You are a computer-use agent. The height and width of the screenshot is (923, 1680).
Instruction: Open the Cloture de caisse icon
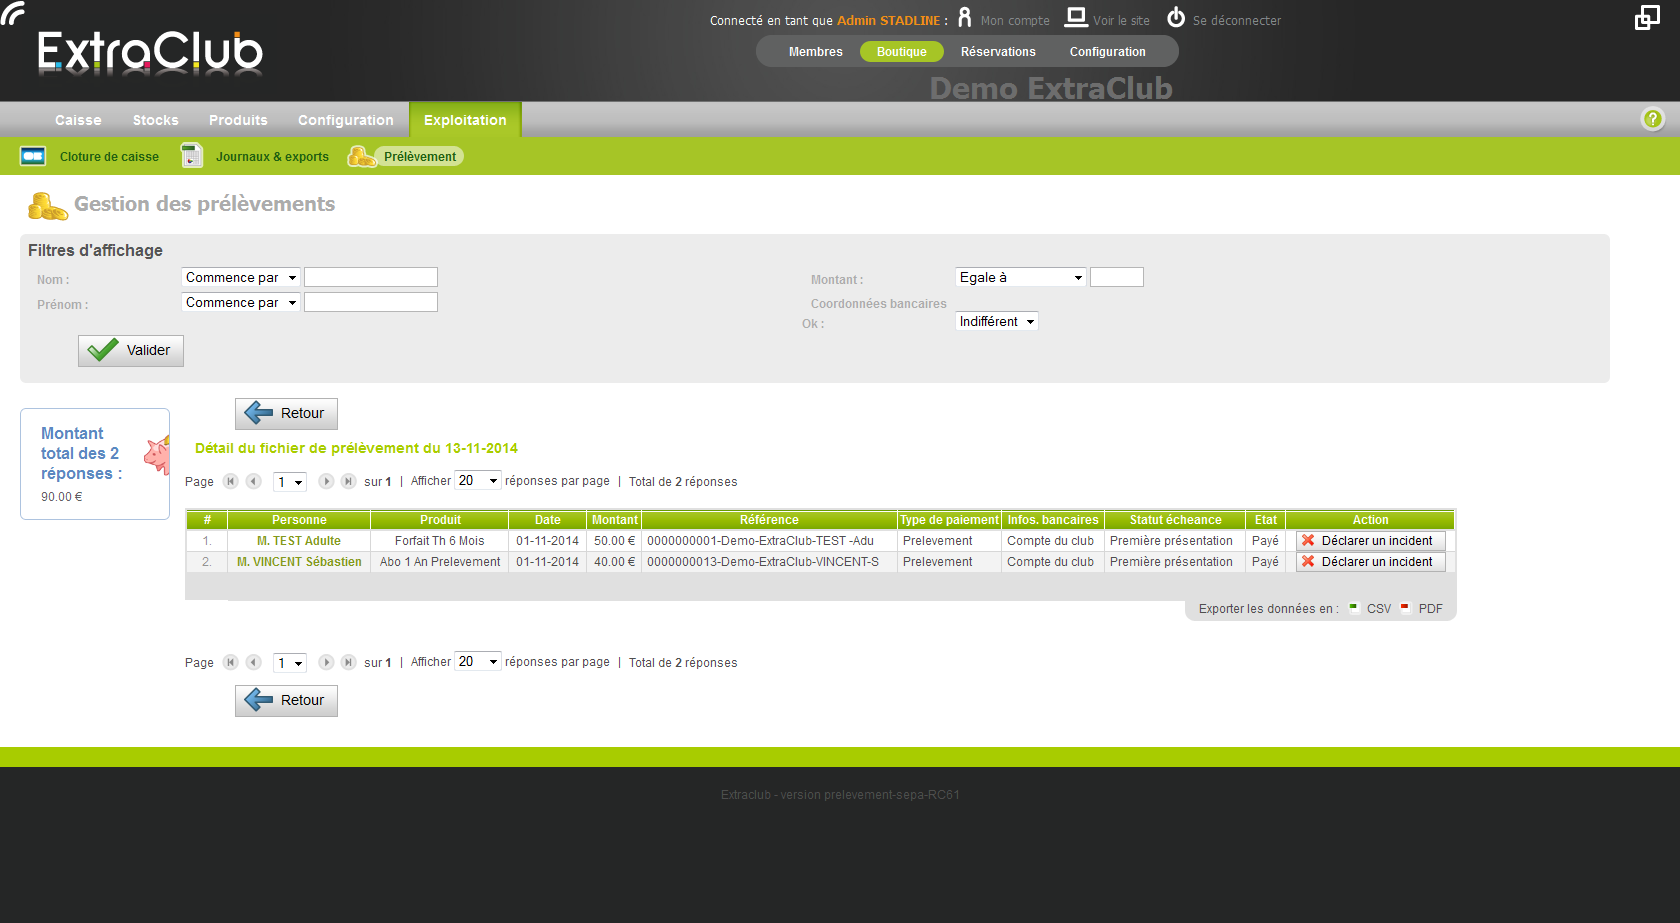(33, 156)
